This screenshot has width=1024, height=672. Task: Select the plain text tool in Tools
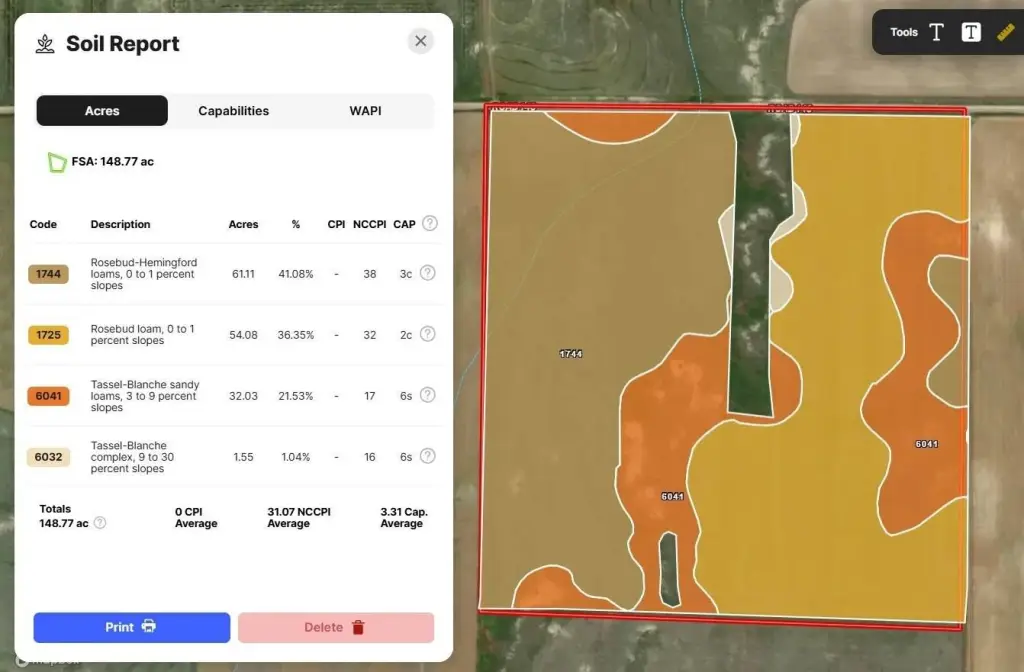pyautogui.click(x=936, y=32)
